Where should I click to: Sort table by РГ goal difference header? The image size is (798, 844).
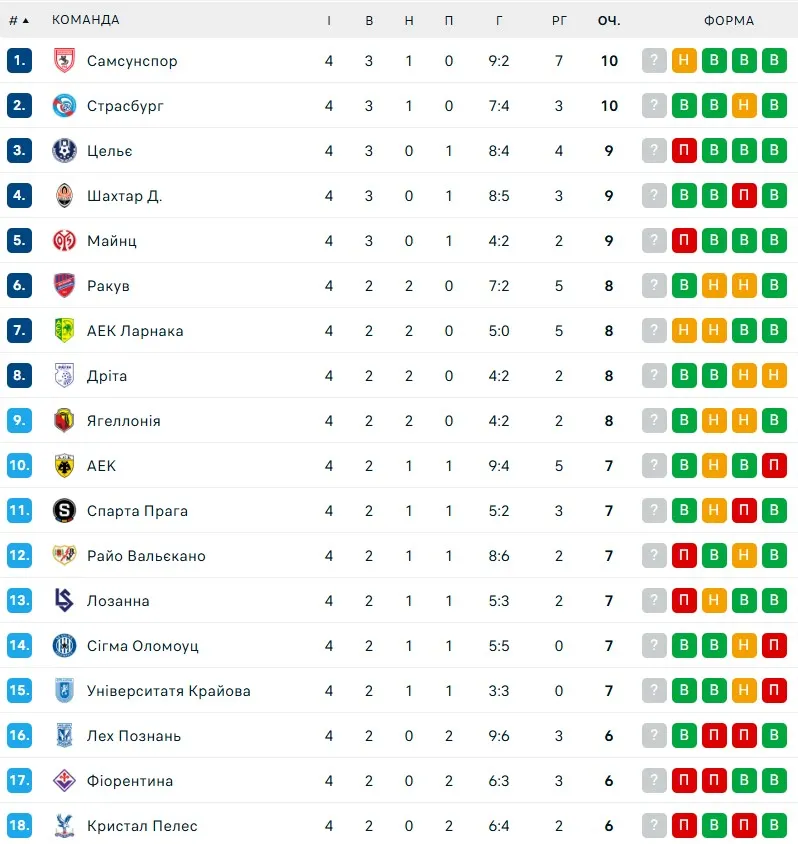click(559, 20)
